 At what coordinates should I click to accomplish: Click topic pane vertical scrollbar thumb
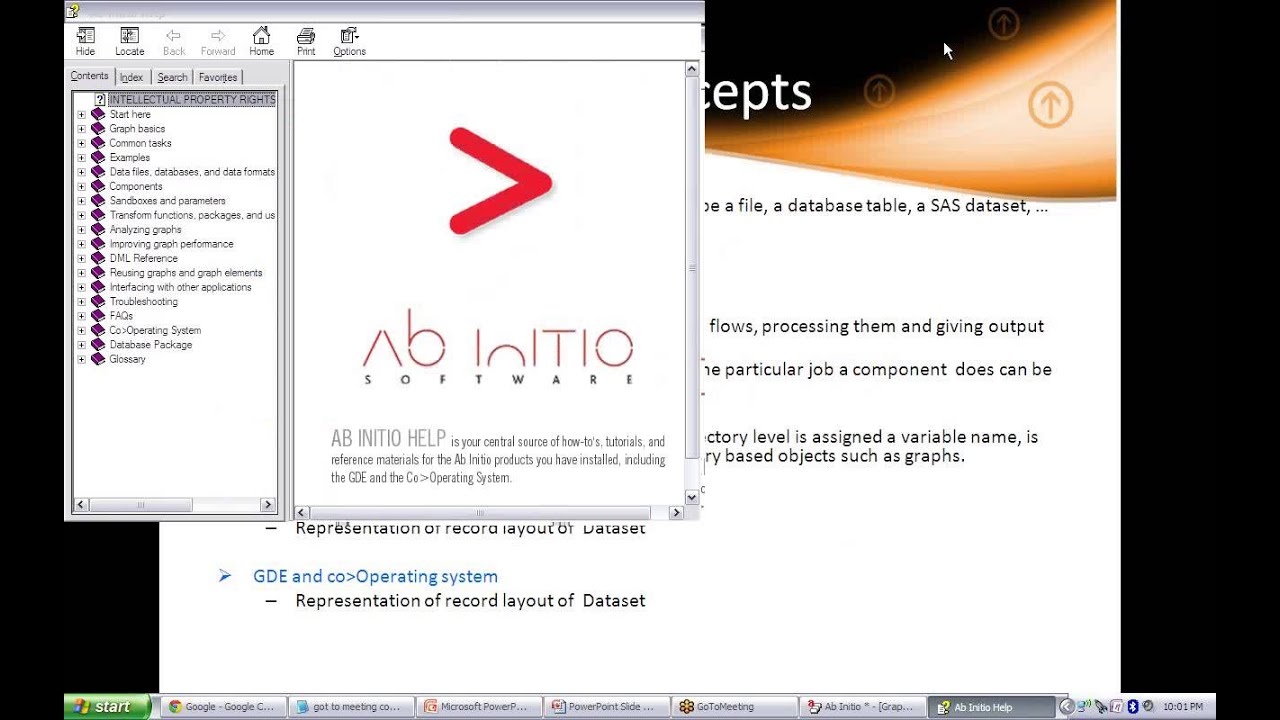(691, 267)
